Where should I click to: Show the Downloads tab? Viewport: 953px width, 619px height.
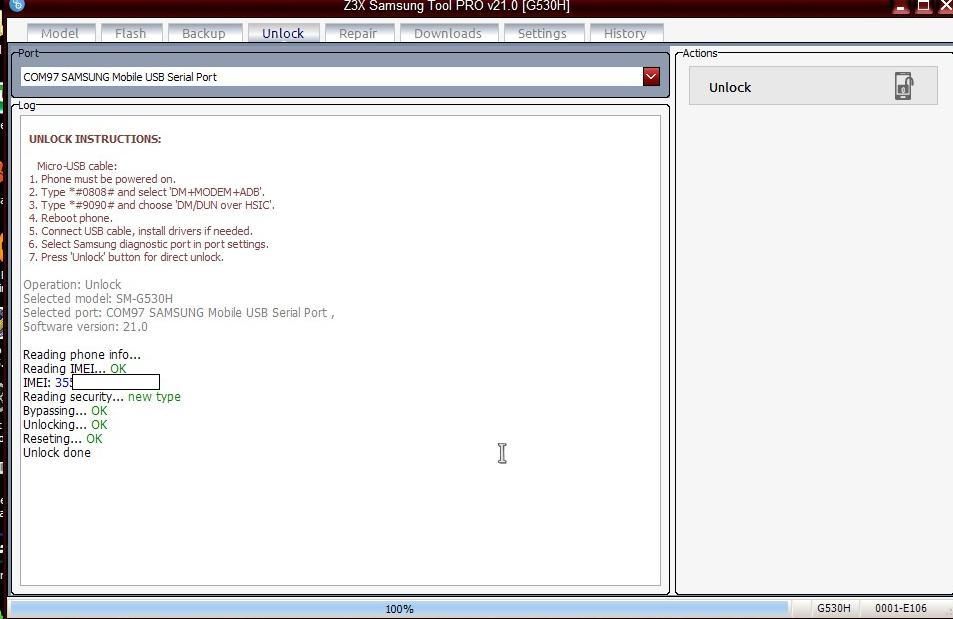tap(447, 33)
